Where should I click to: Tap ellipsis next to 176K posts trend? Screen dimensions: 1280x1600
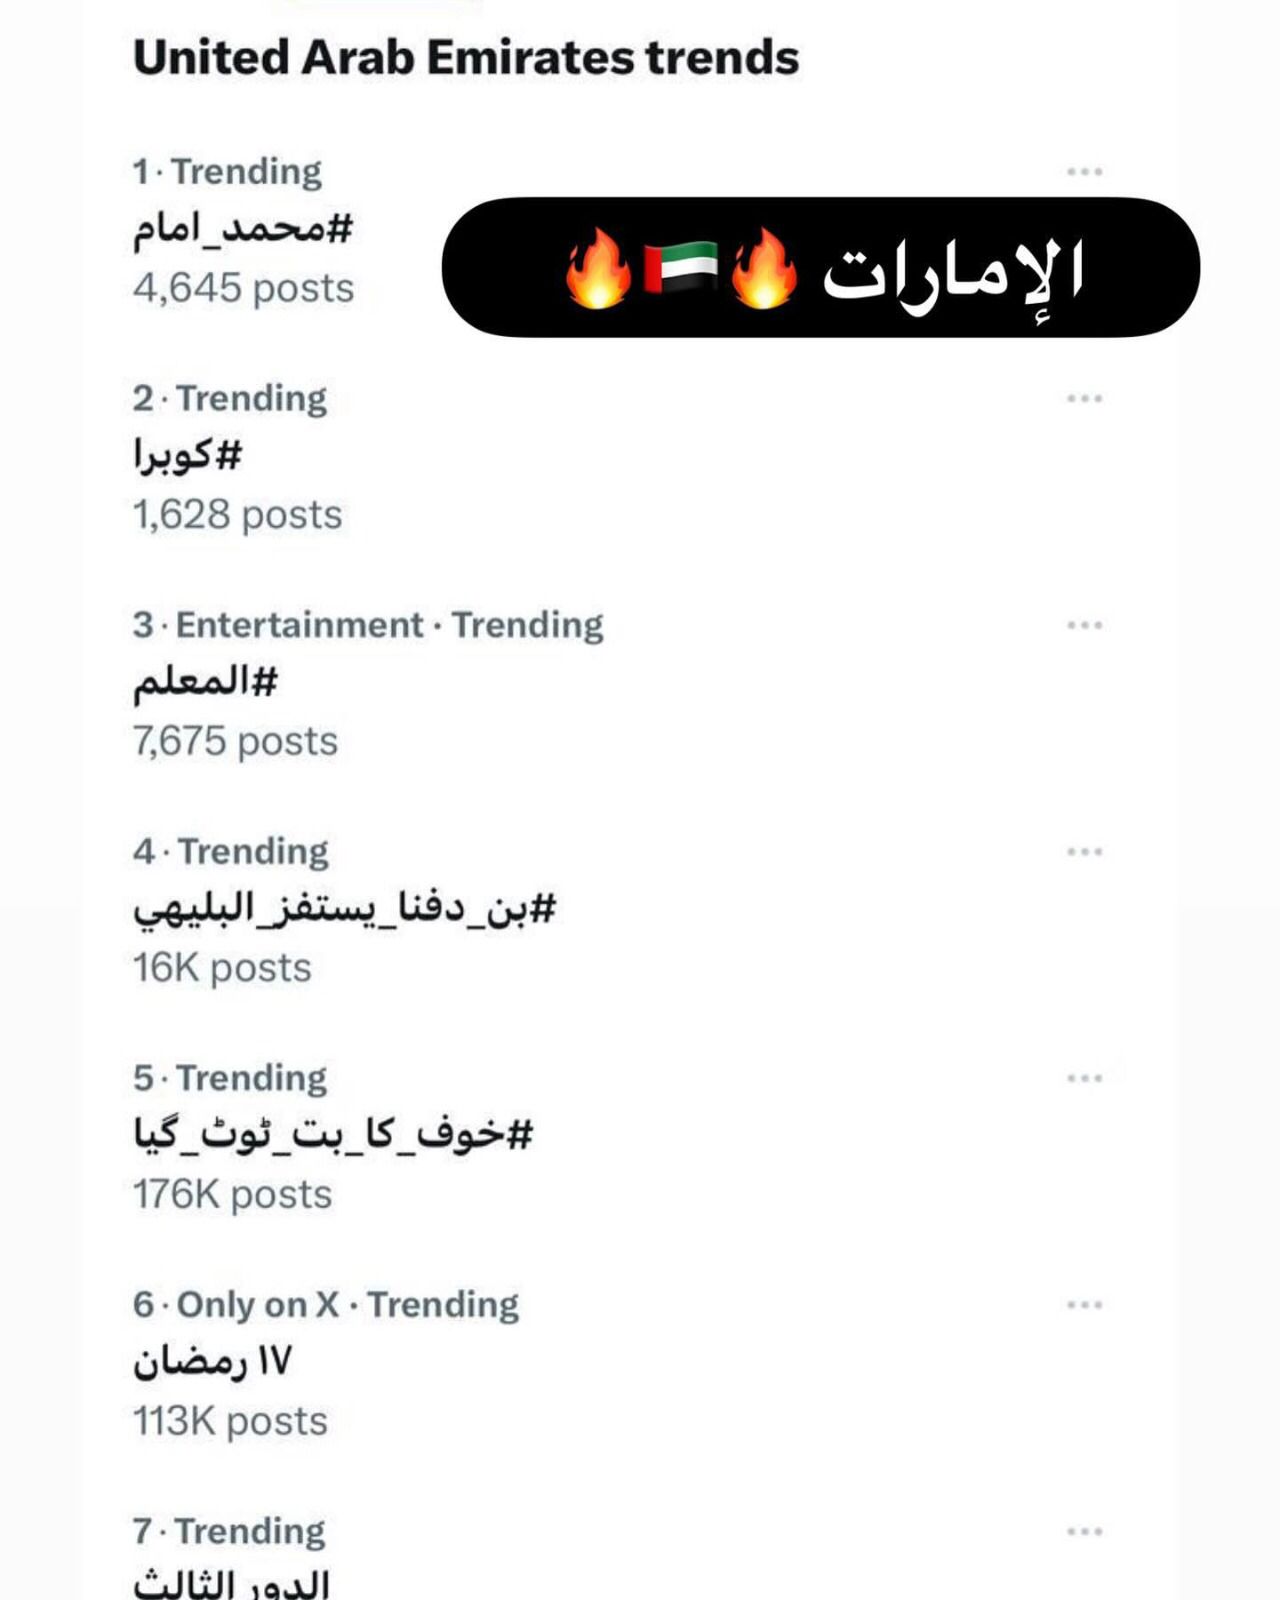coord(1084,1079)
